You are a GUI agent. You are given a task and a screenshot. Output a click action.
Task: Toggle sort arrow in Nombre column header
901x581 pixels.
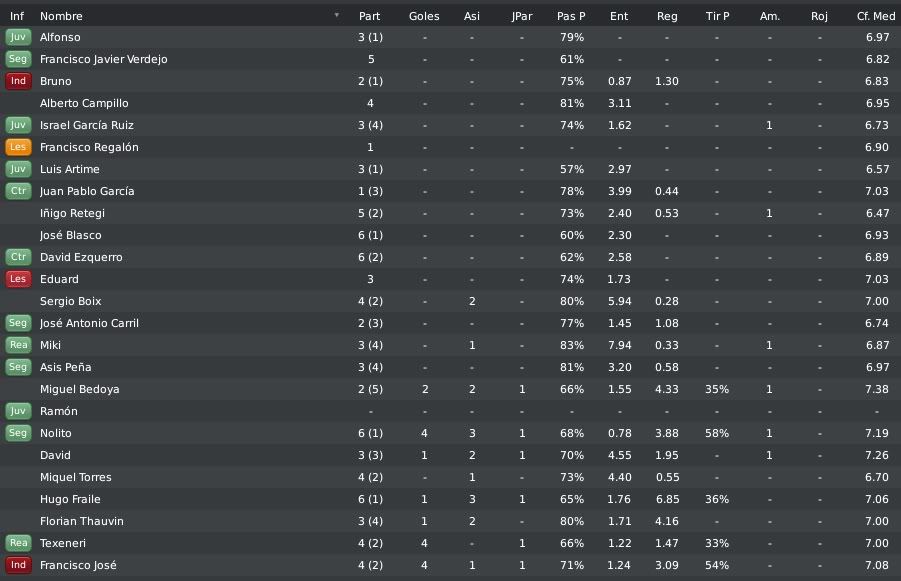click(337, 16)
